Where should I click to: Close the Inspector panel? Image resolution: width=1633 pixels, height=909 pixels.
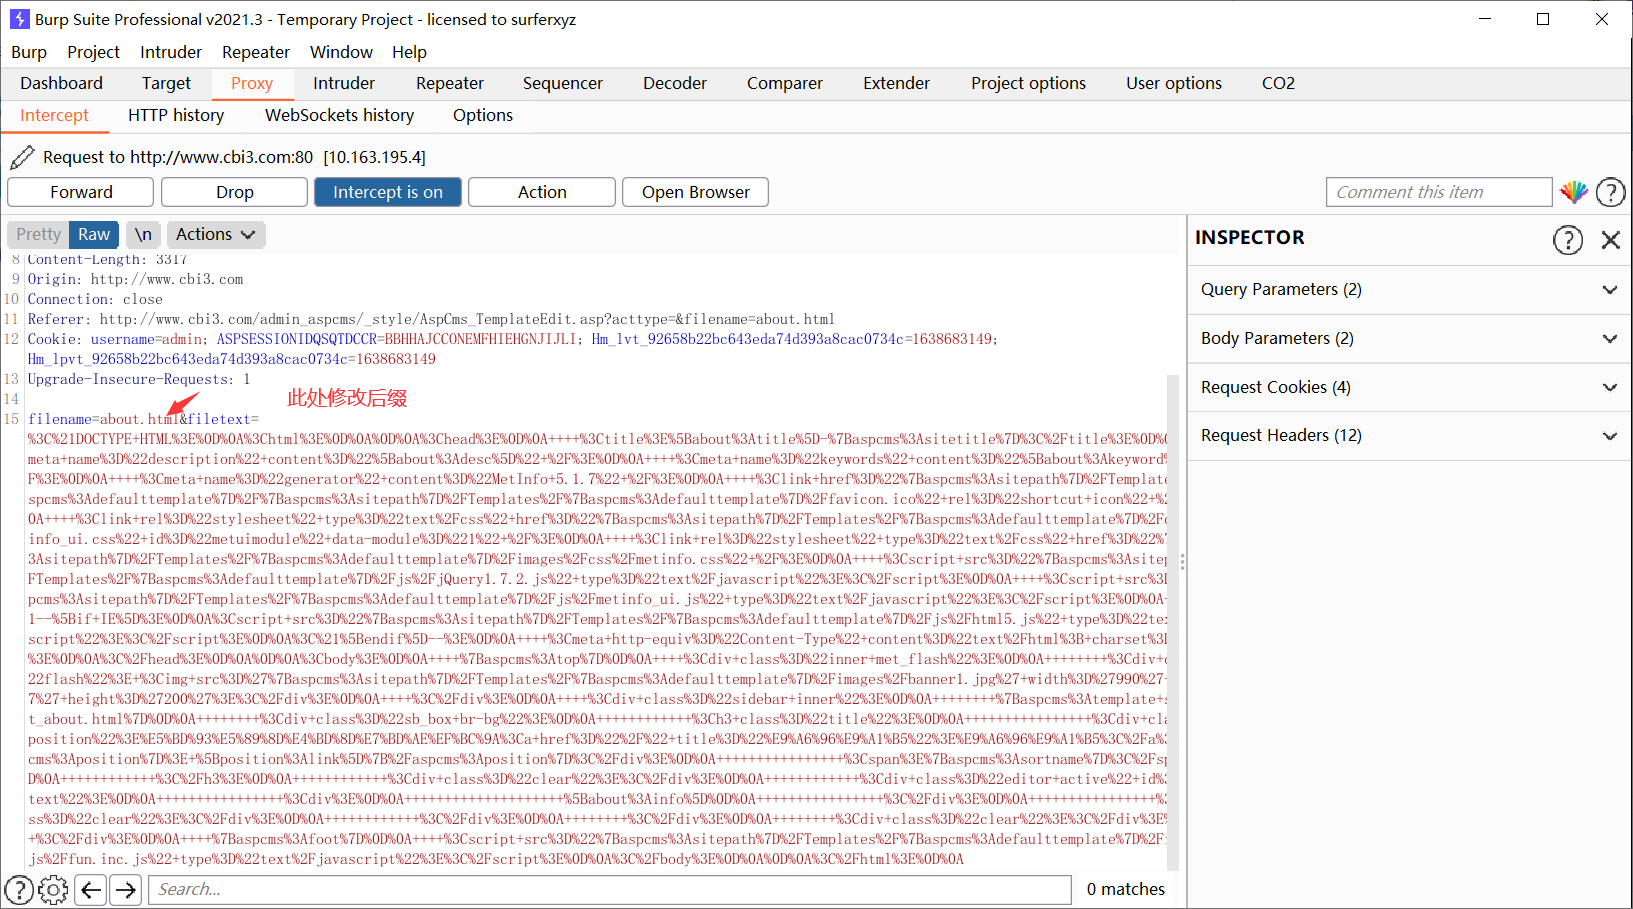point(1610,239)
